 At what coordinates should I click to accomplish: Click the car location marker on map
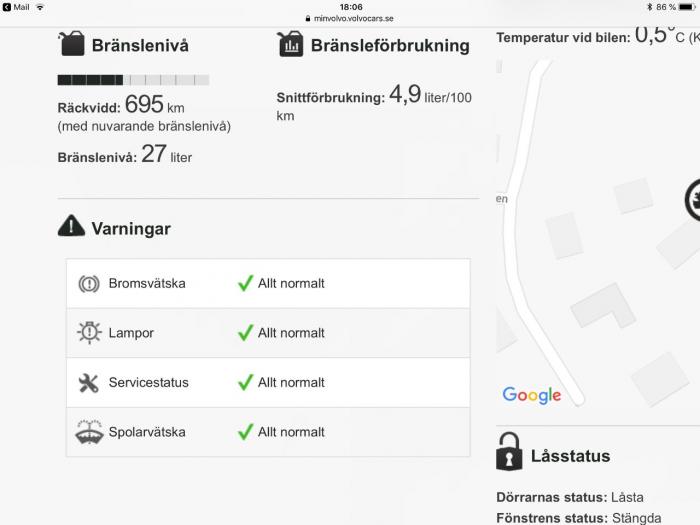(693, 199)
